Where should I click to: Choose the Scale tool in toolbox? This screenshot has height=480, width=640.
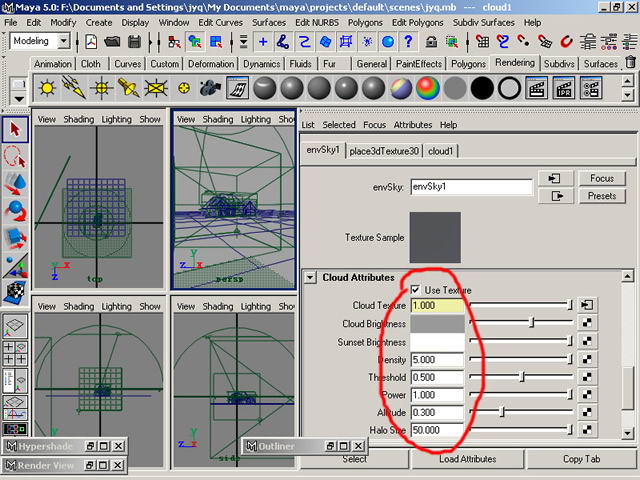[15, 238]
